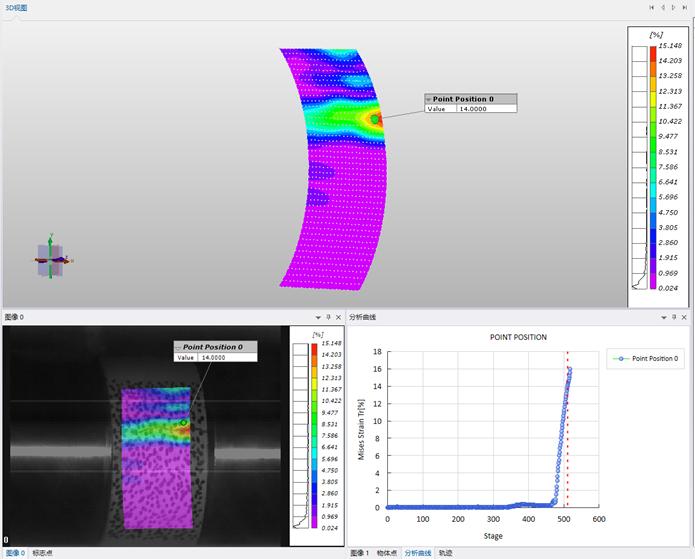Image resolution: width=695 pixels, height=559 pixels.
Task: Open the 轨迹 tab
Action: tap(446, 552)
